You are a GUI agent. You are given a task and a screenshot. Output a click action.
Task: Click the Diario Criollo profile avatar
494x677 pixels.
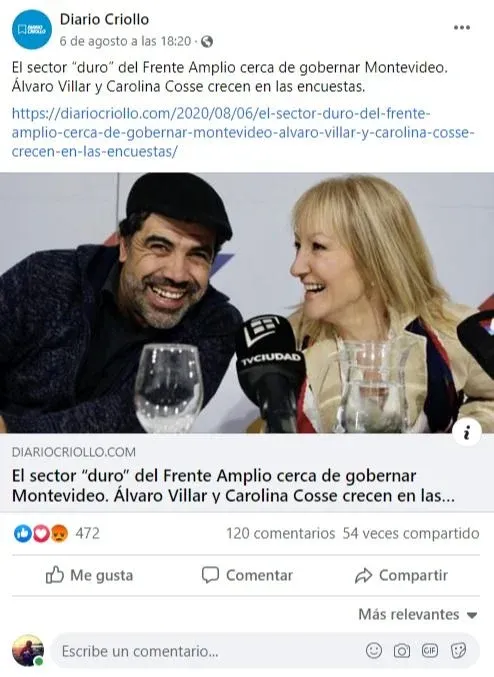32,29
